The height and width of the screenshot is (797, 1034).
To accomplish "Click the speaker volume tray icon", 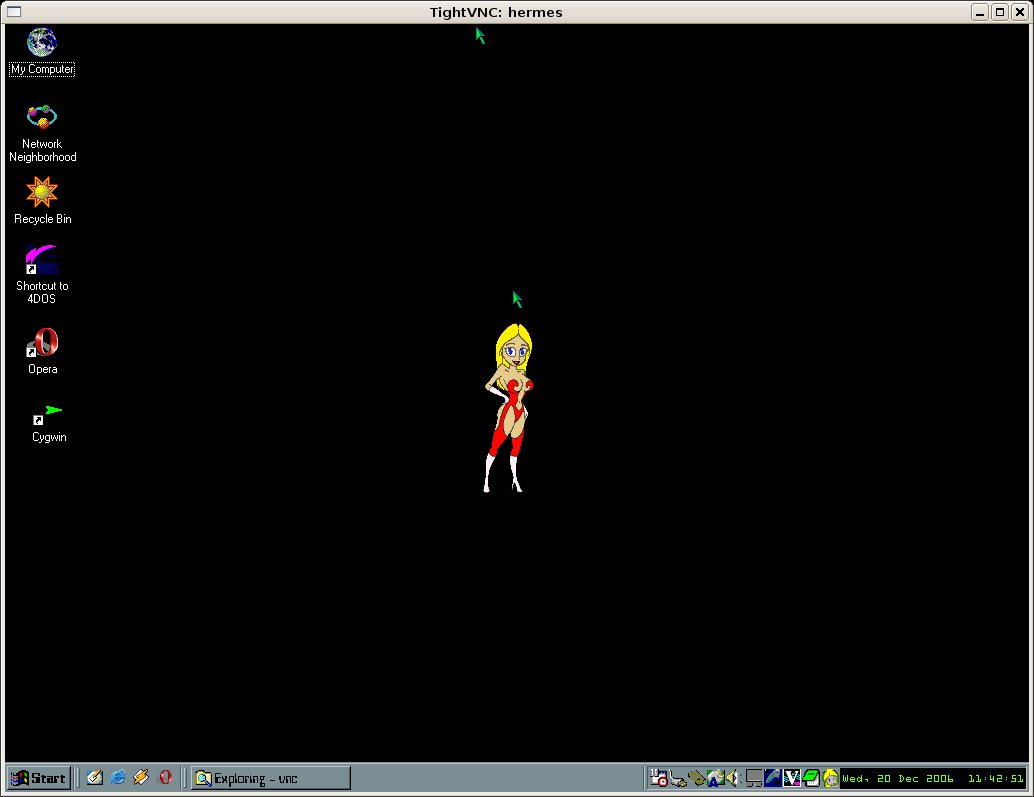I will click(x=731, y=778).
